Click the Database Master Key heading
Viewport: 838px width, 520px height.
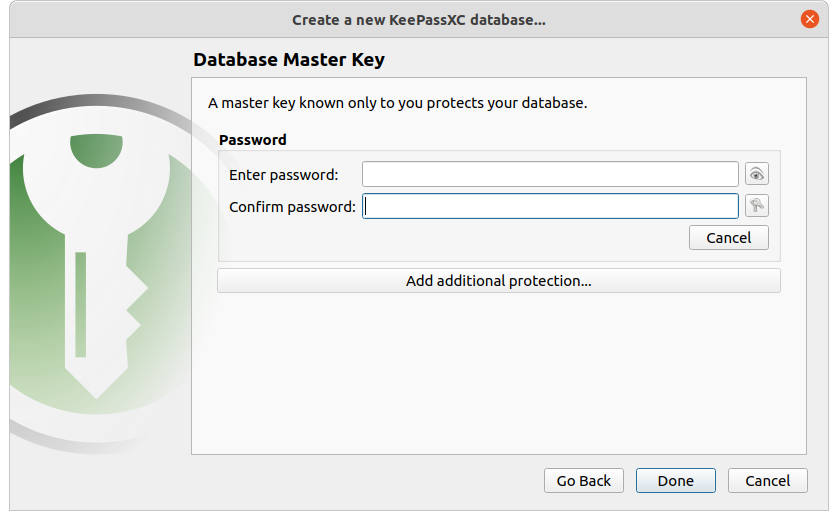(288, 60)
